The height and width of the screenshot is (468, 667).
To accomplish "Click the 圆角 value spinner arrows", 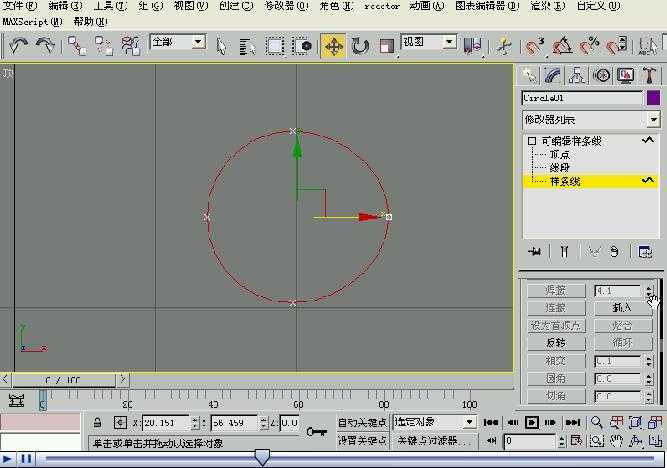I will (649, 379).
